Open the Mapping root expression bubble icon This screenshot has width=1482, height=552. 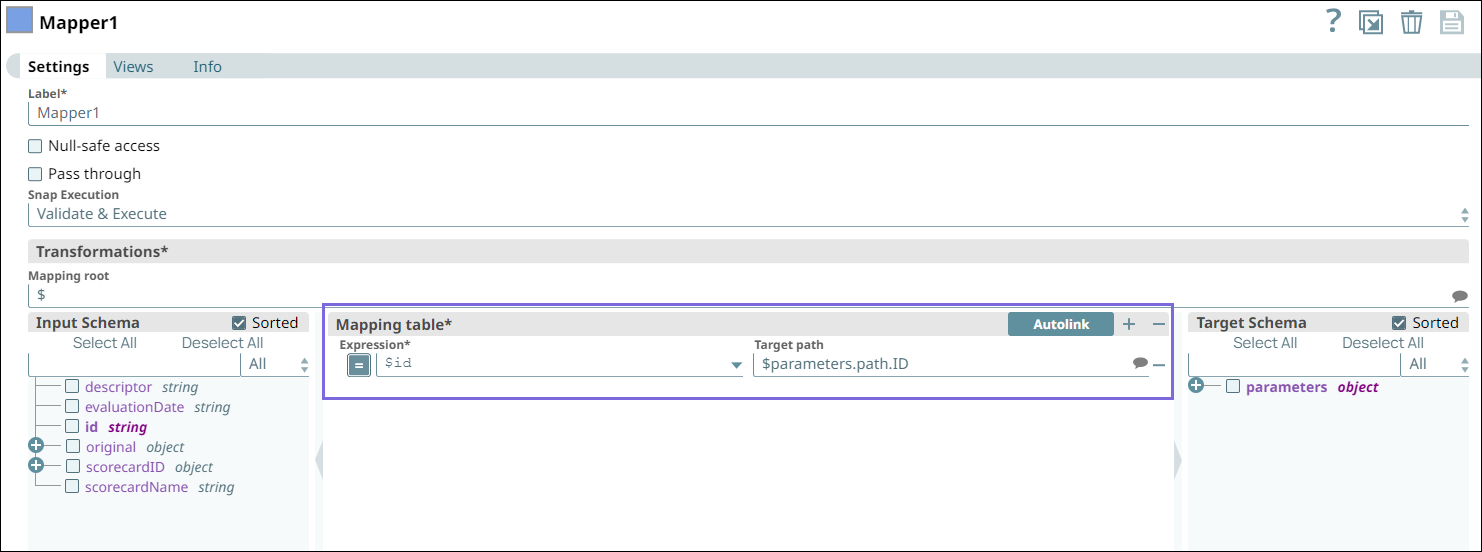[1460, 296]
